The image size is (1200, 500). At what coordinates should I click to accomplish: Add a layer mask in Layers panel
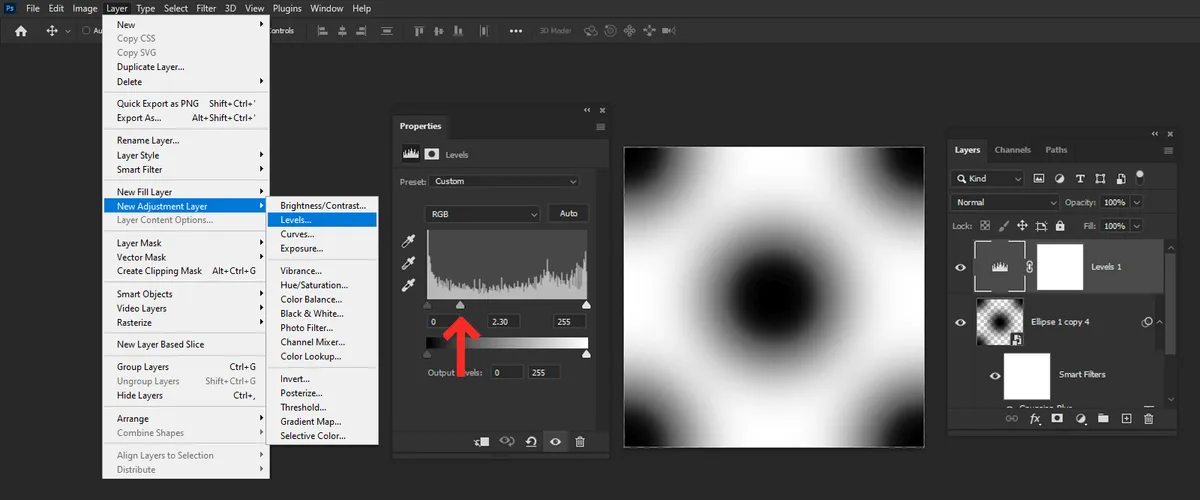click(1057, 419)
